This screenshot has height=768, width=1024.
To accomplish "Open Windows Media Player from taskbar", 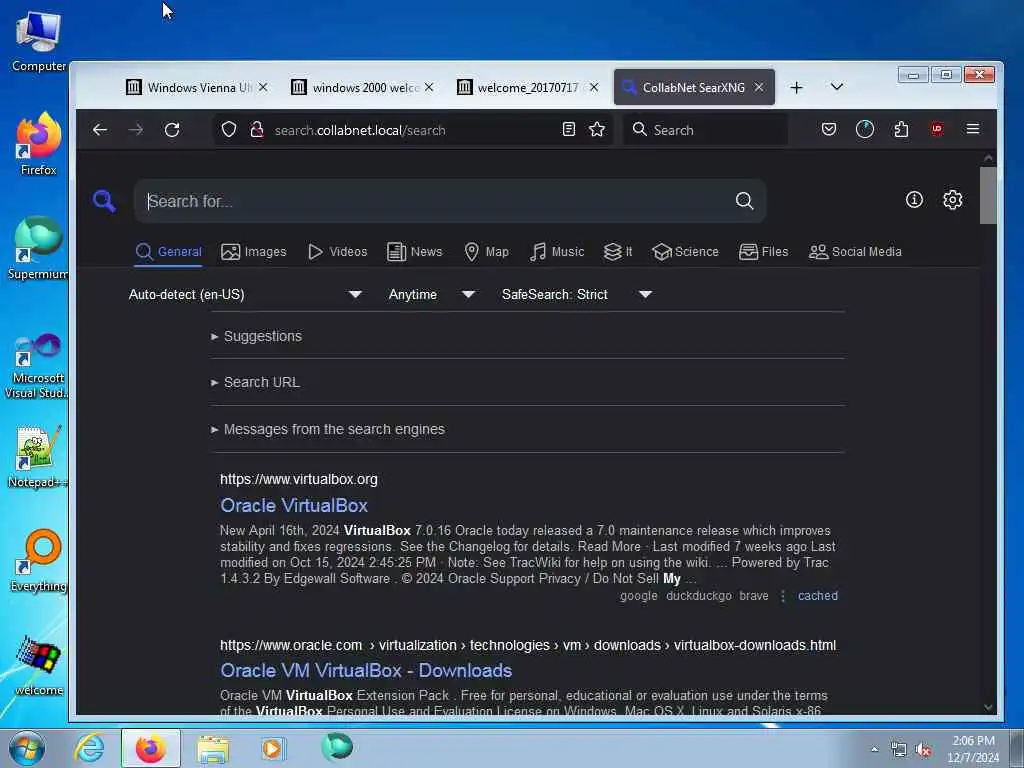I will pos(272,748).
